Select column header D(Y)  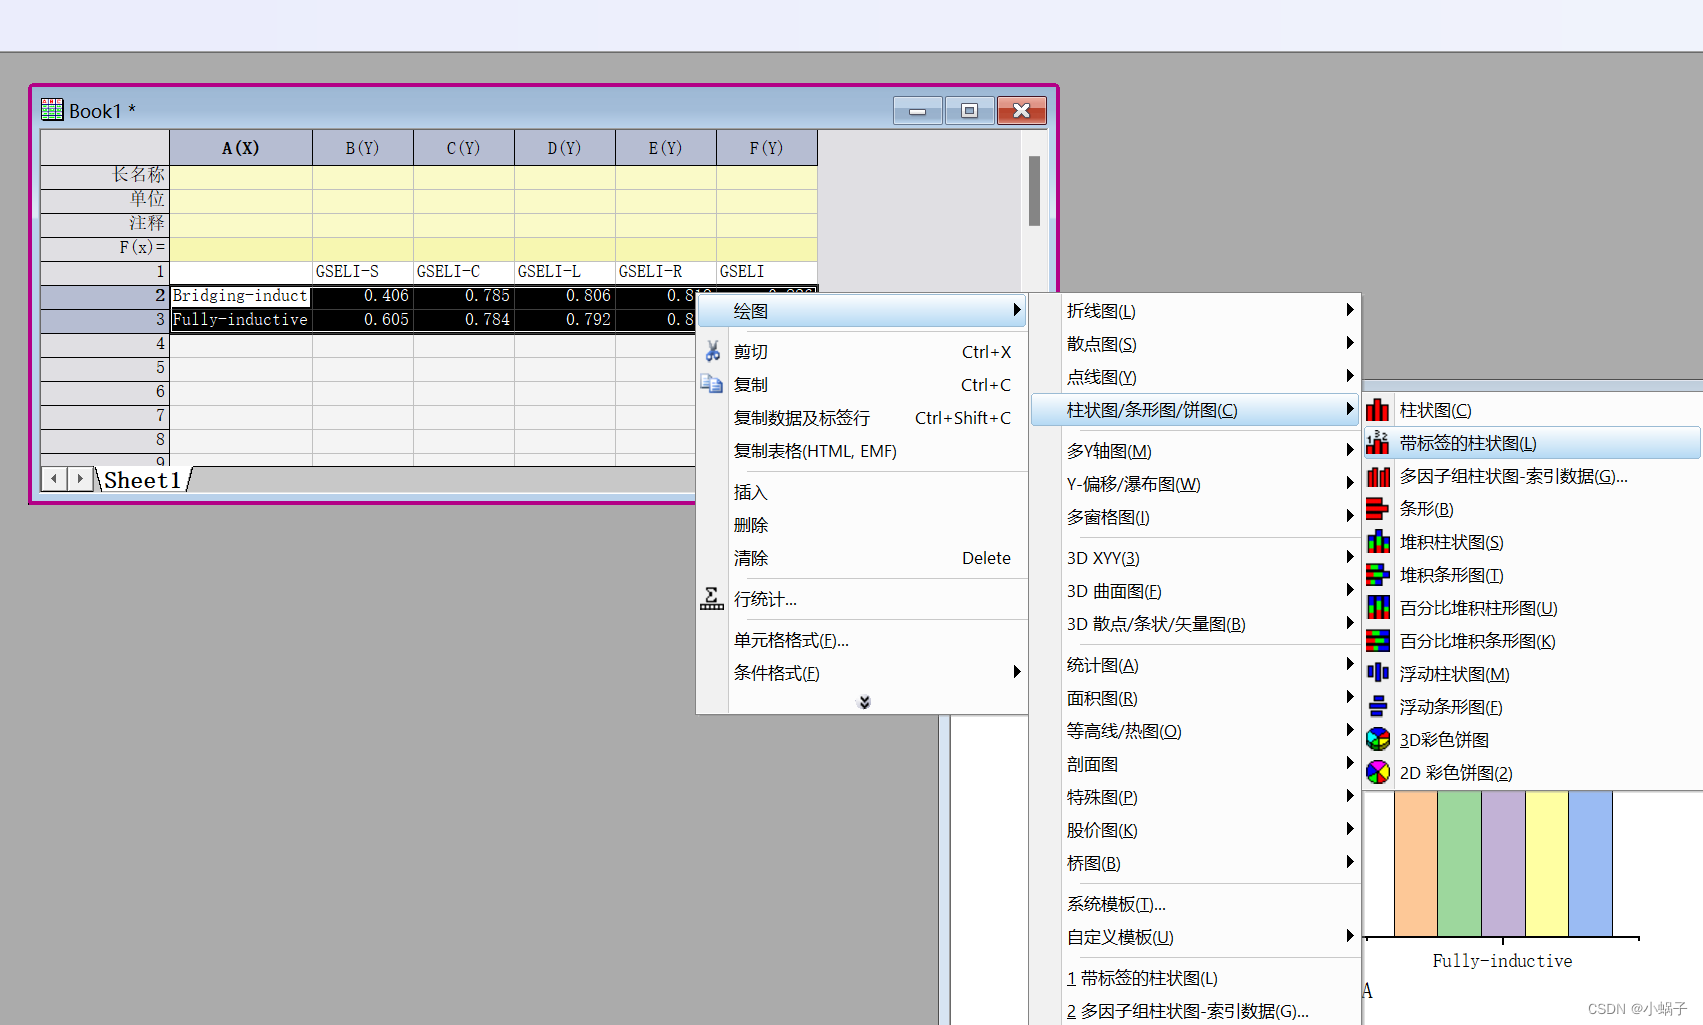click(x=564, y=147)
